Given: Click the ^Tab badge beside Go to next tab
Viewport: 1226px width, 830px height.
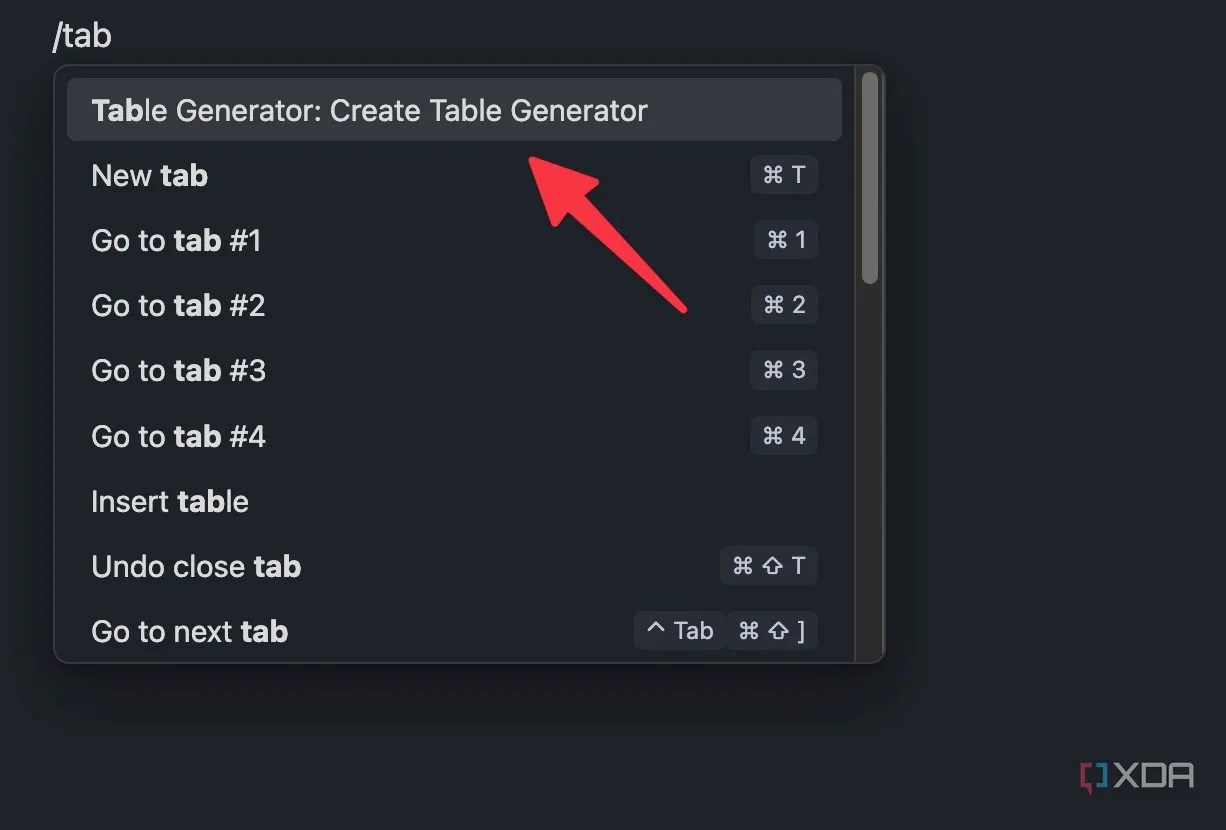Looking at the screenshot, I should (679, 630).
